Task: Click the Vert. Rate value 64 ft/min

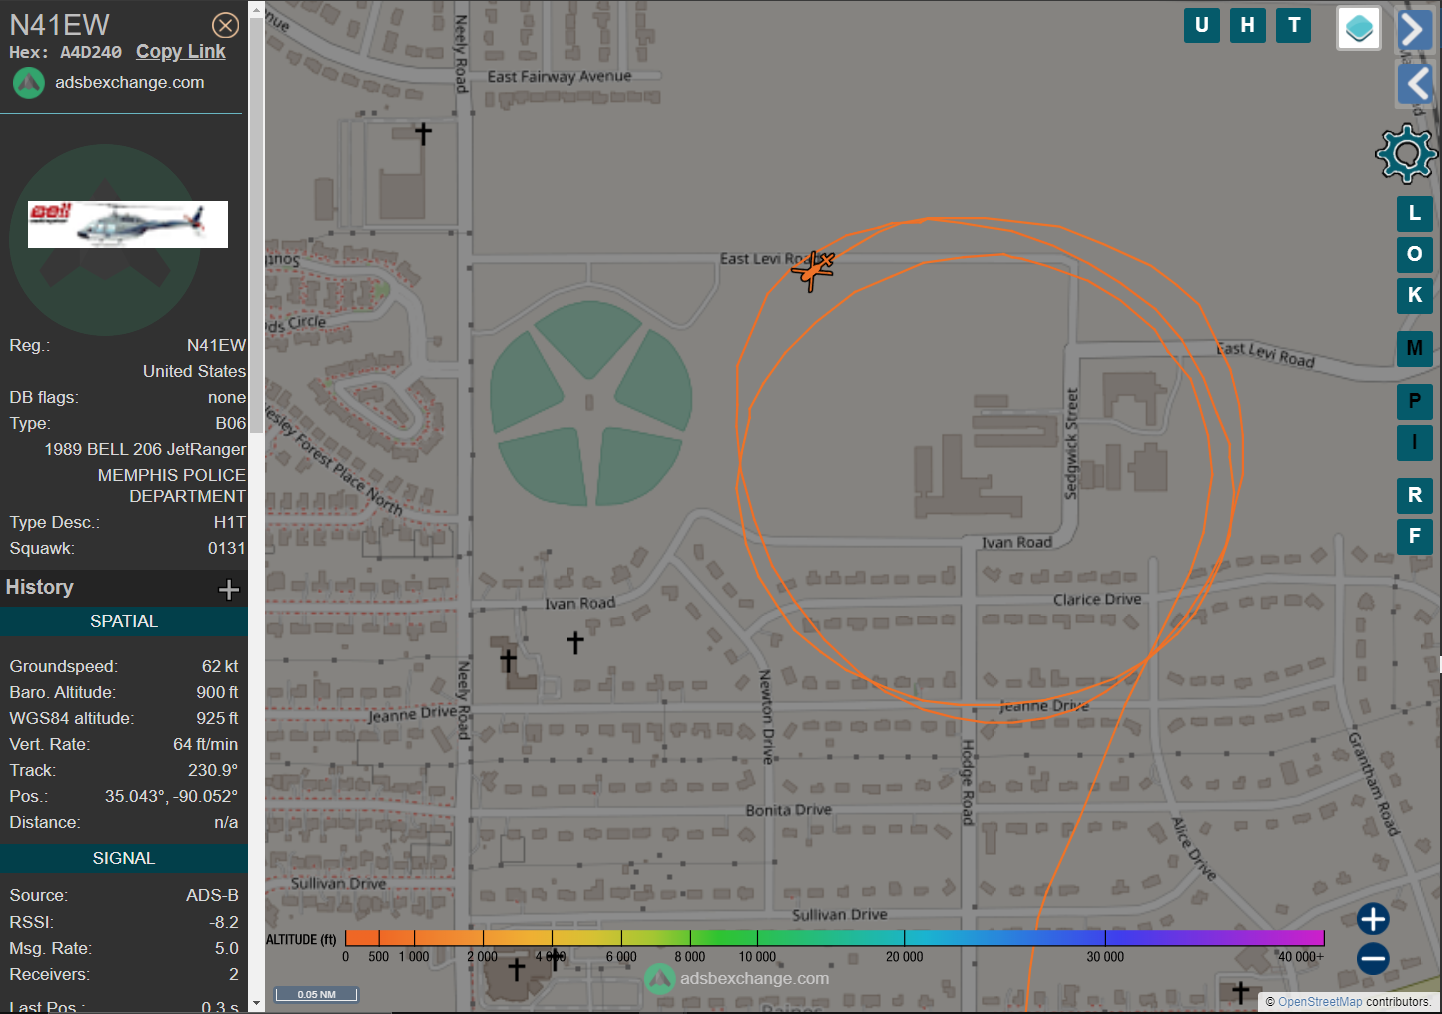Action: pos(205,744)
